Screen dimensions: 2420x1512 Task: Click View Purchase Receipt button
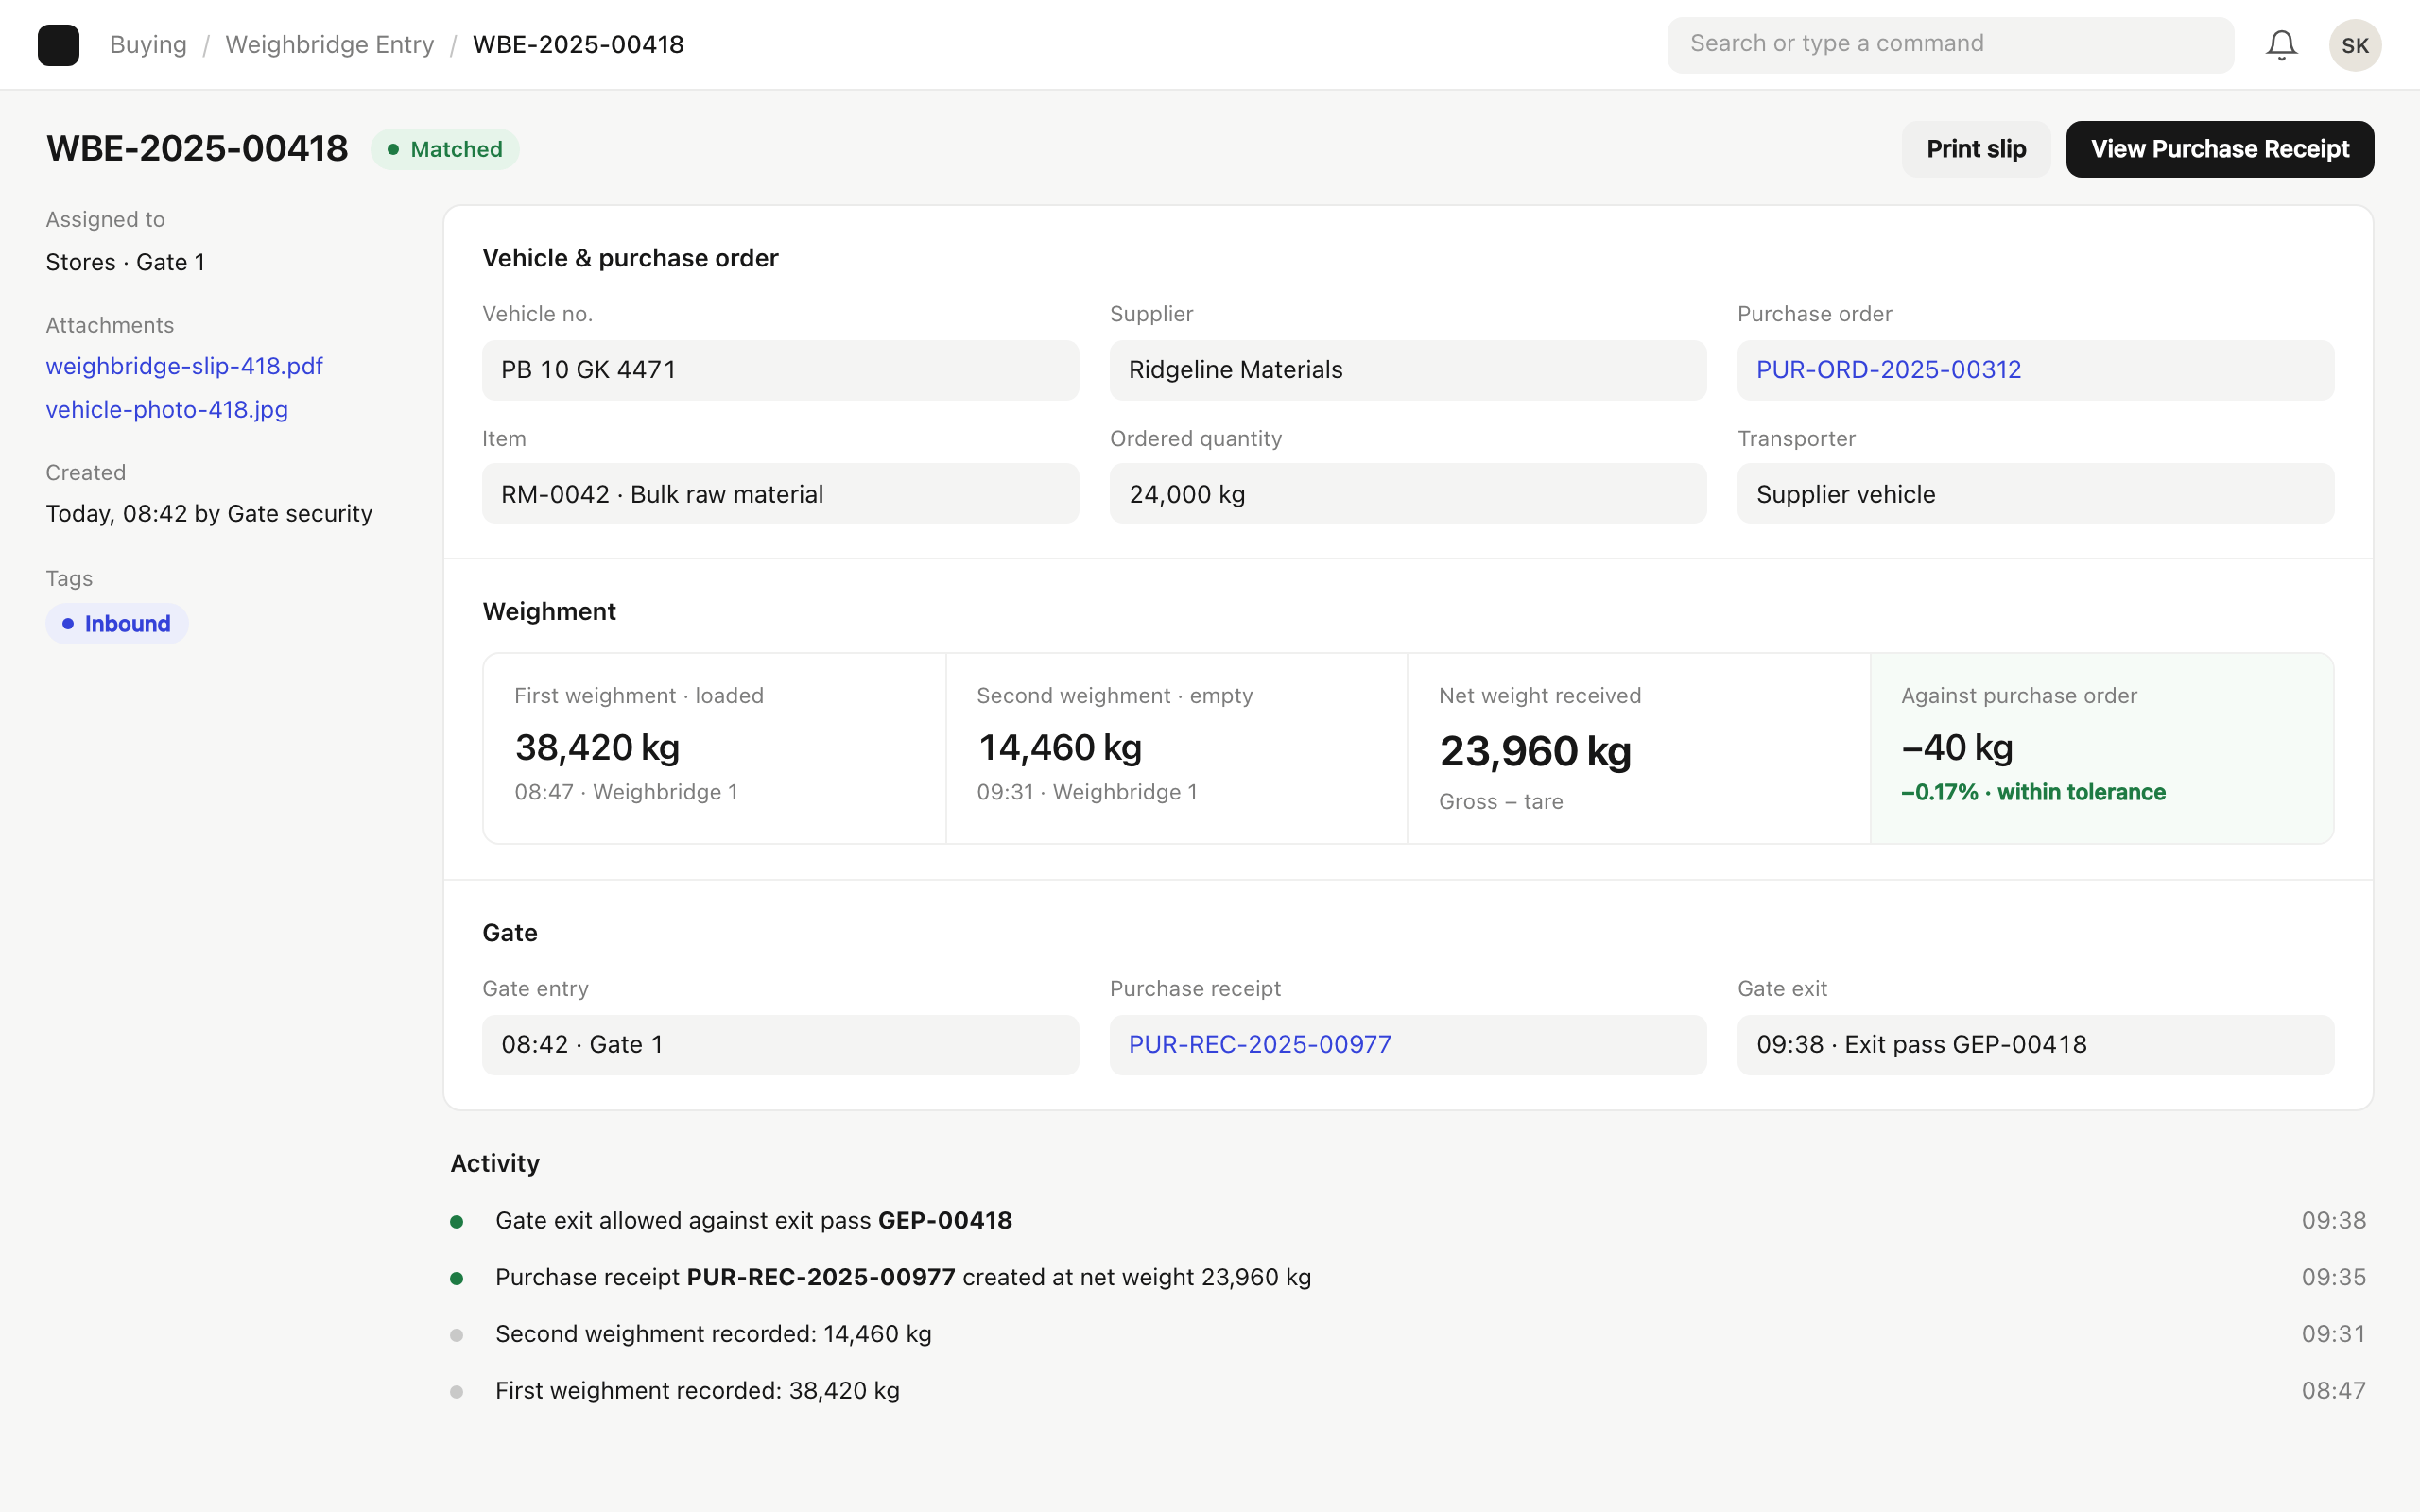(2220, 149)
